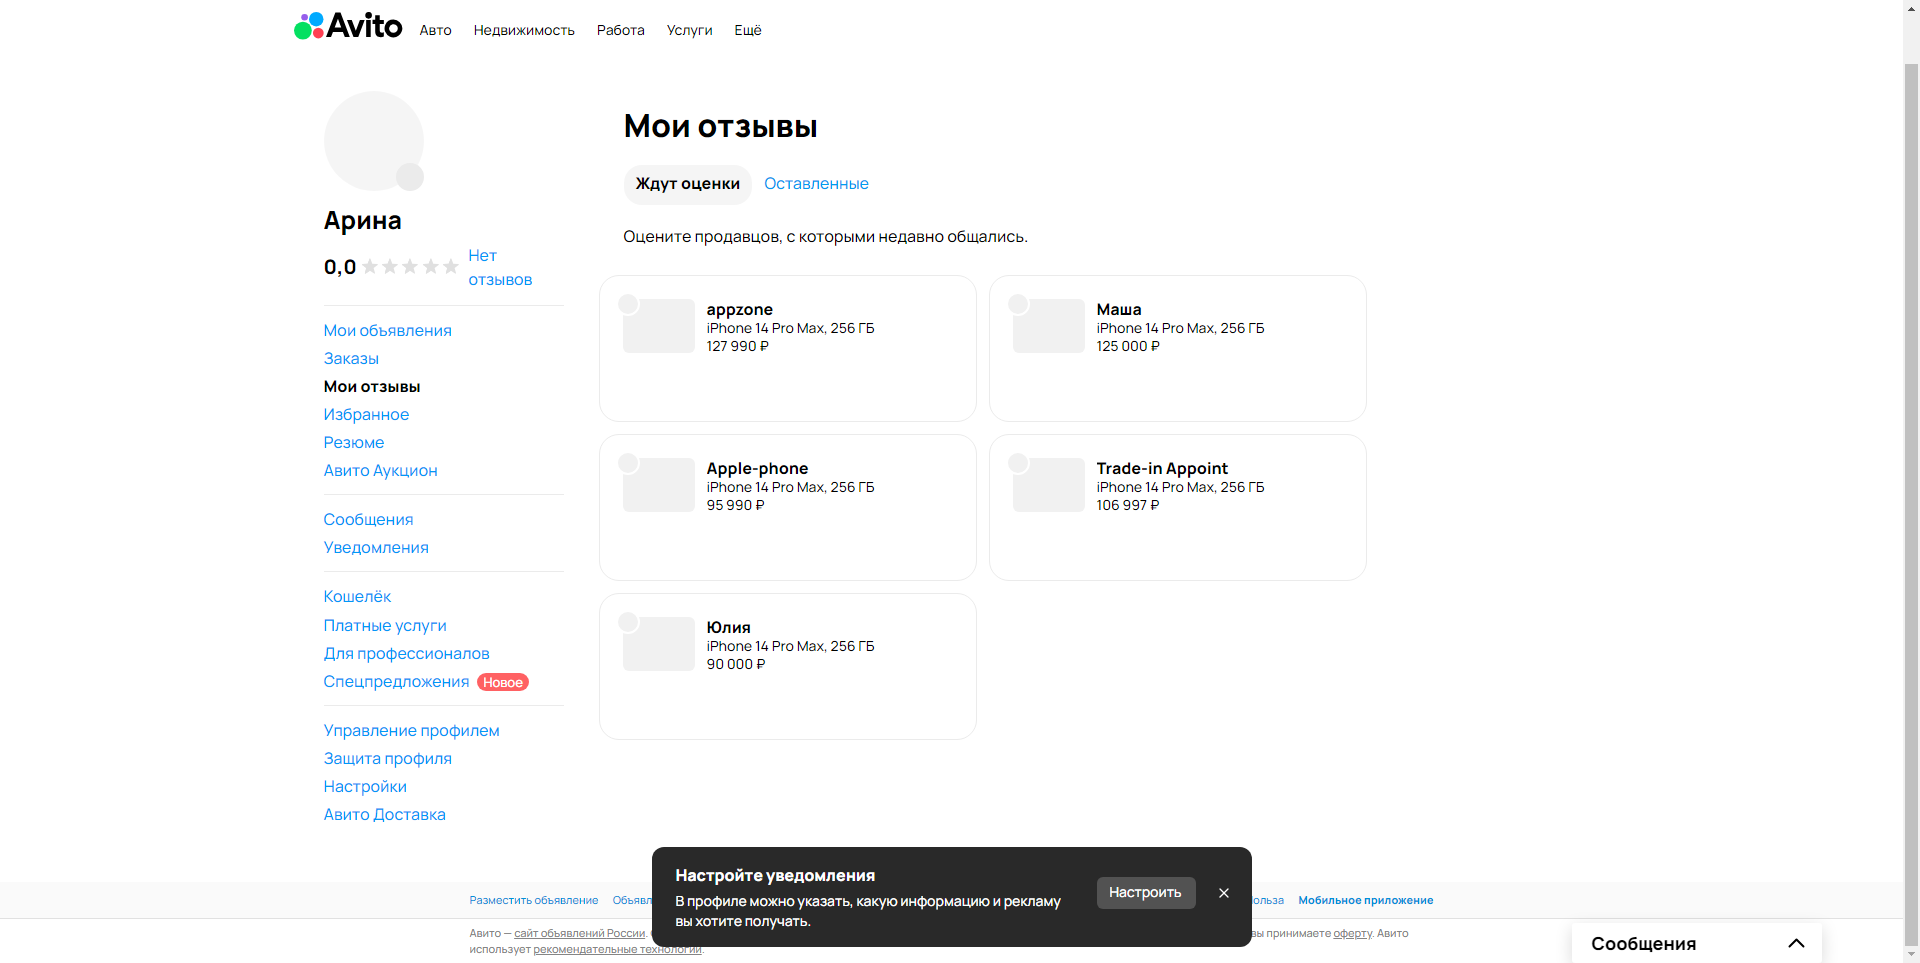Click the Настроить button in popup
The width and height of the screenshot is (1920, 963).
pos(1146,893)
